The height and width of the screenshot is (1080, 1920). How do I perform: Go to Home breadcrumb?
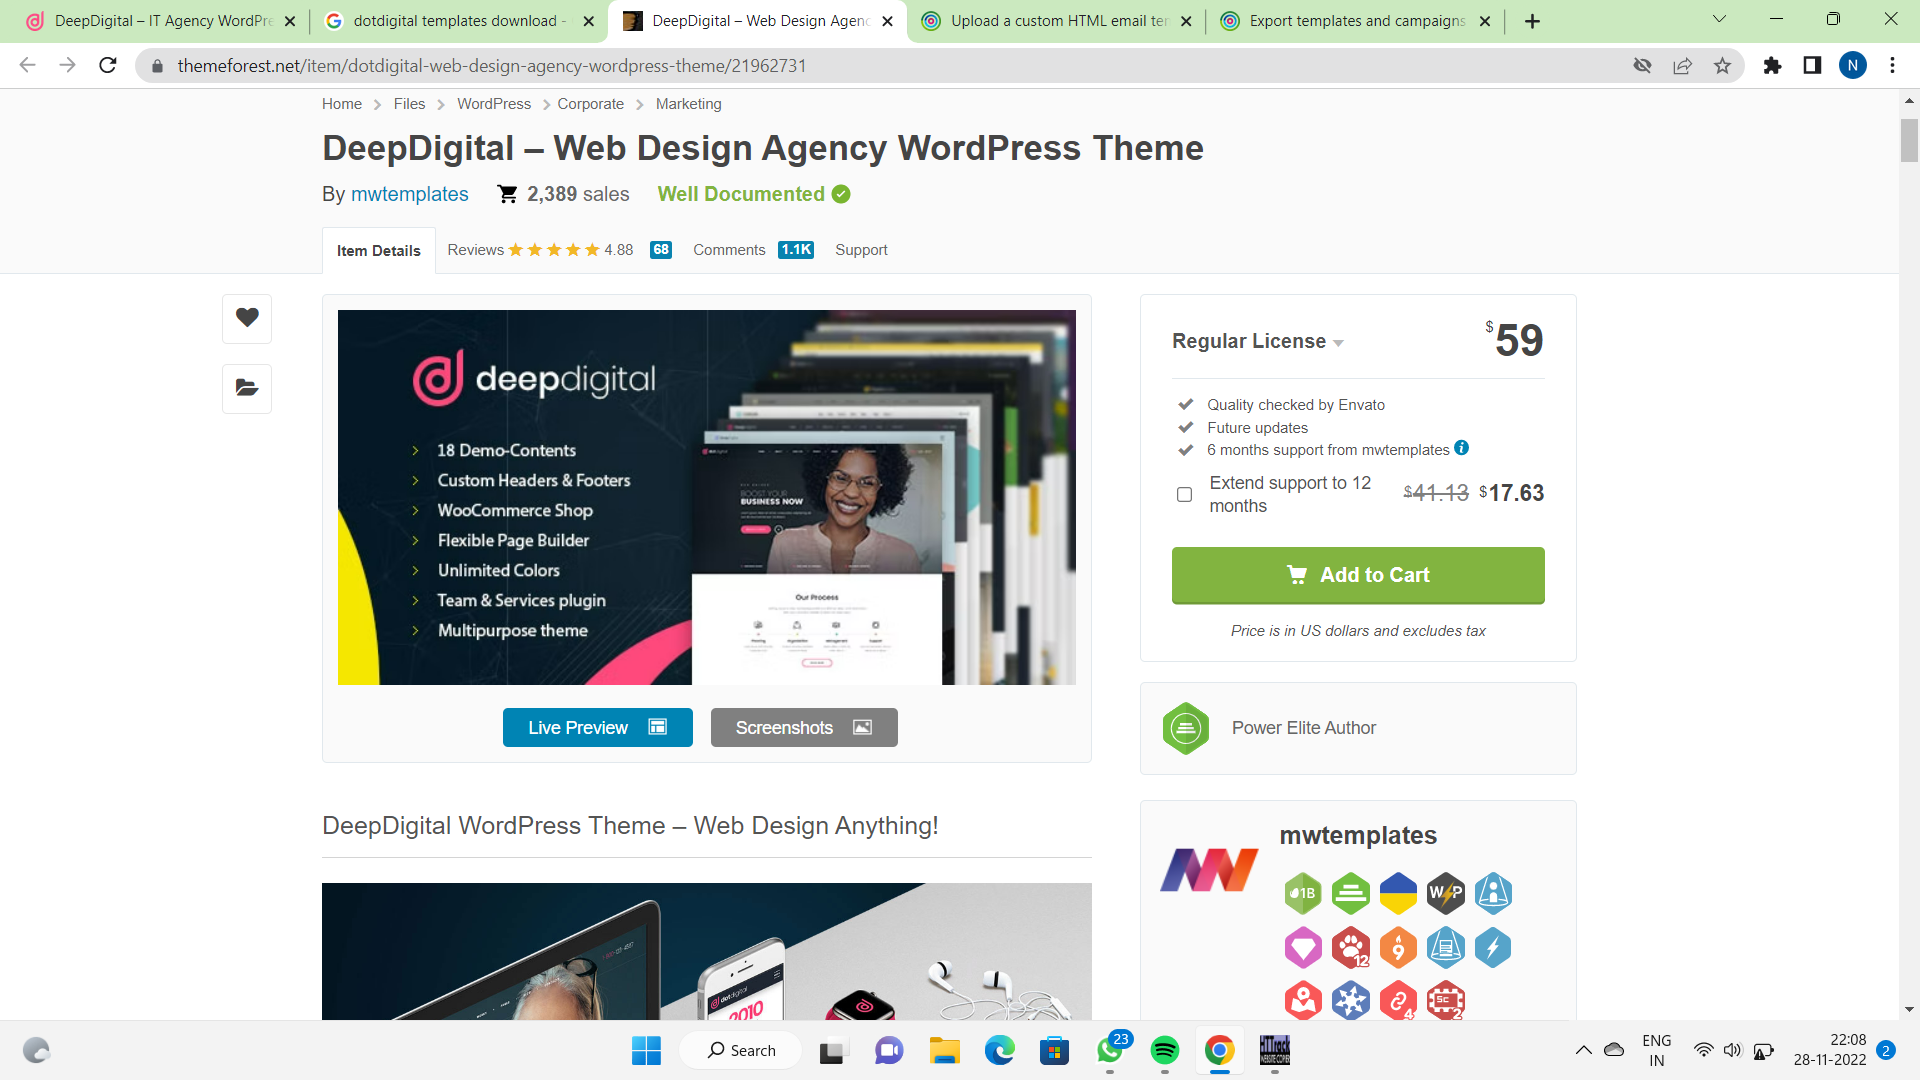pyautogui.click(x=342, y=104)
